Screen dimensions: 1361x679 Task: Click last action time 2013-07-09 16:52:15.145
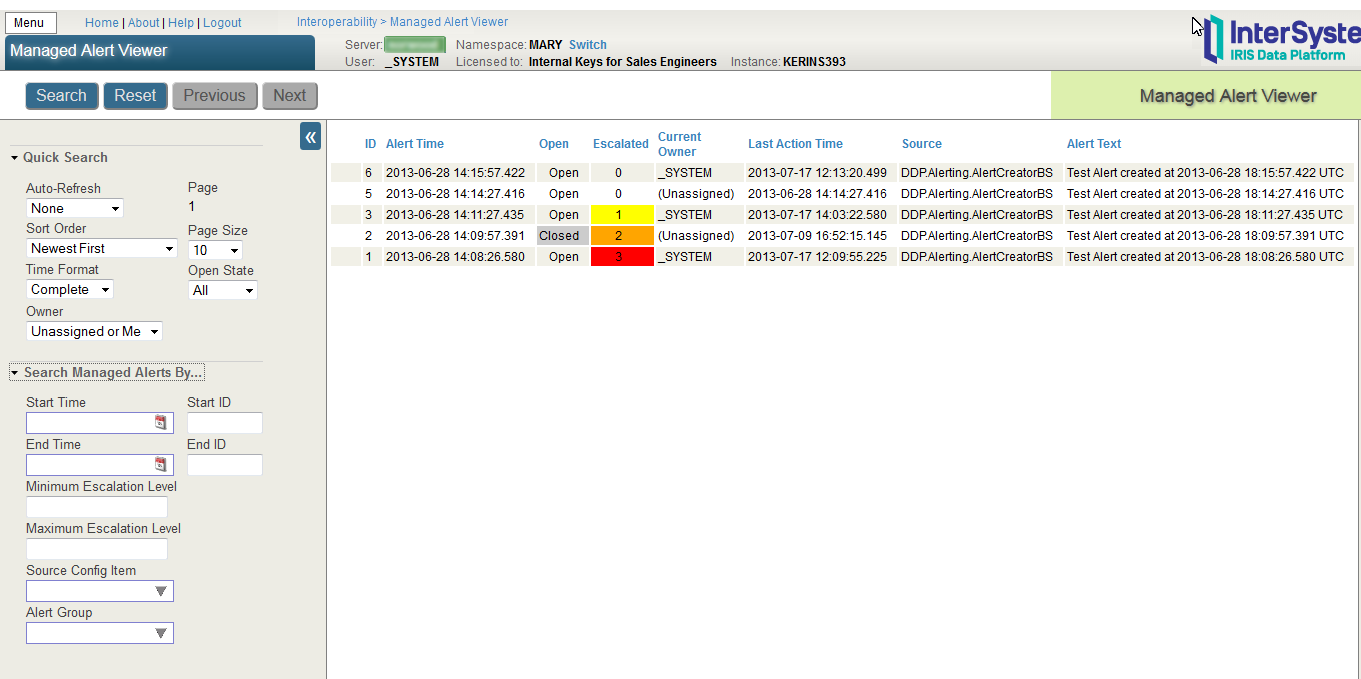pyautogui.click(x=817, y=236)
